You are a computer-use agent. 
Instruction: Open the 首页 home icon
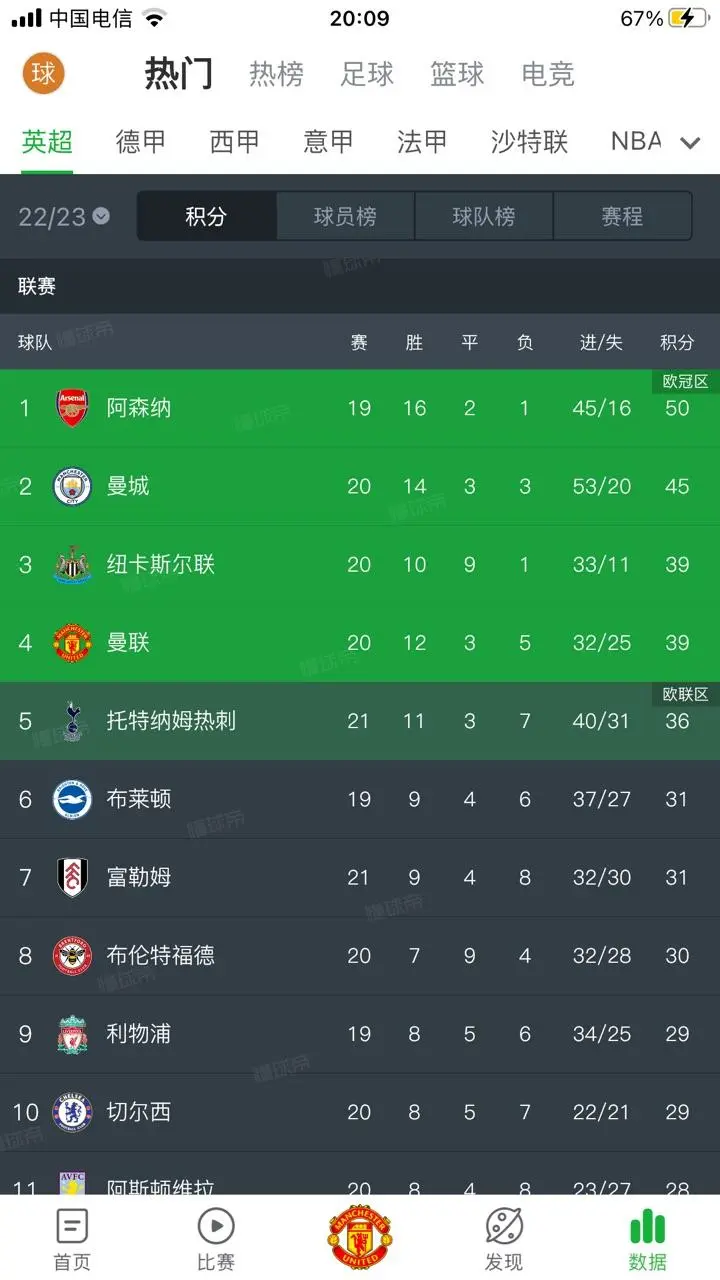pyautogui.click(x=72, y=1225)
